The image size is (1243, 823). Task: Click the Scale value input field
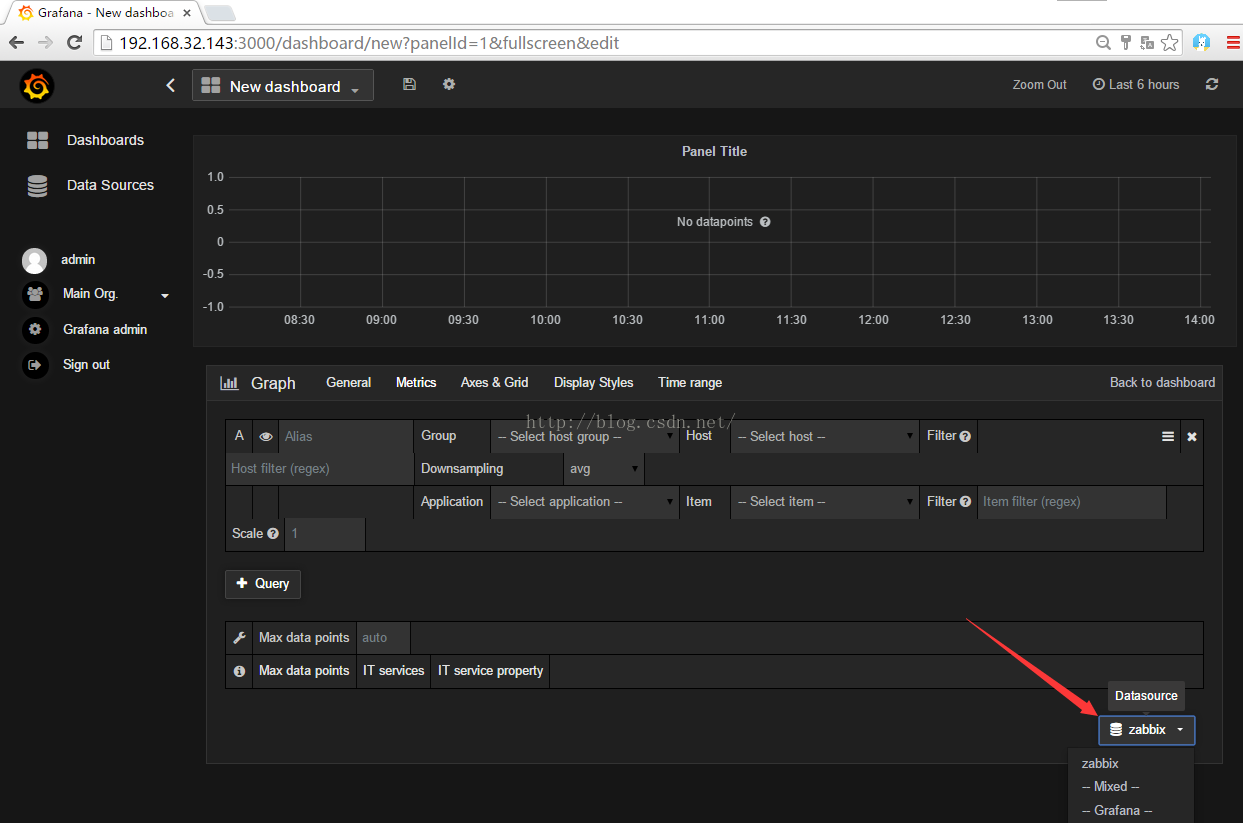325,534
